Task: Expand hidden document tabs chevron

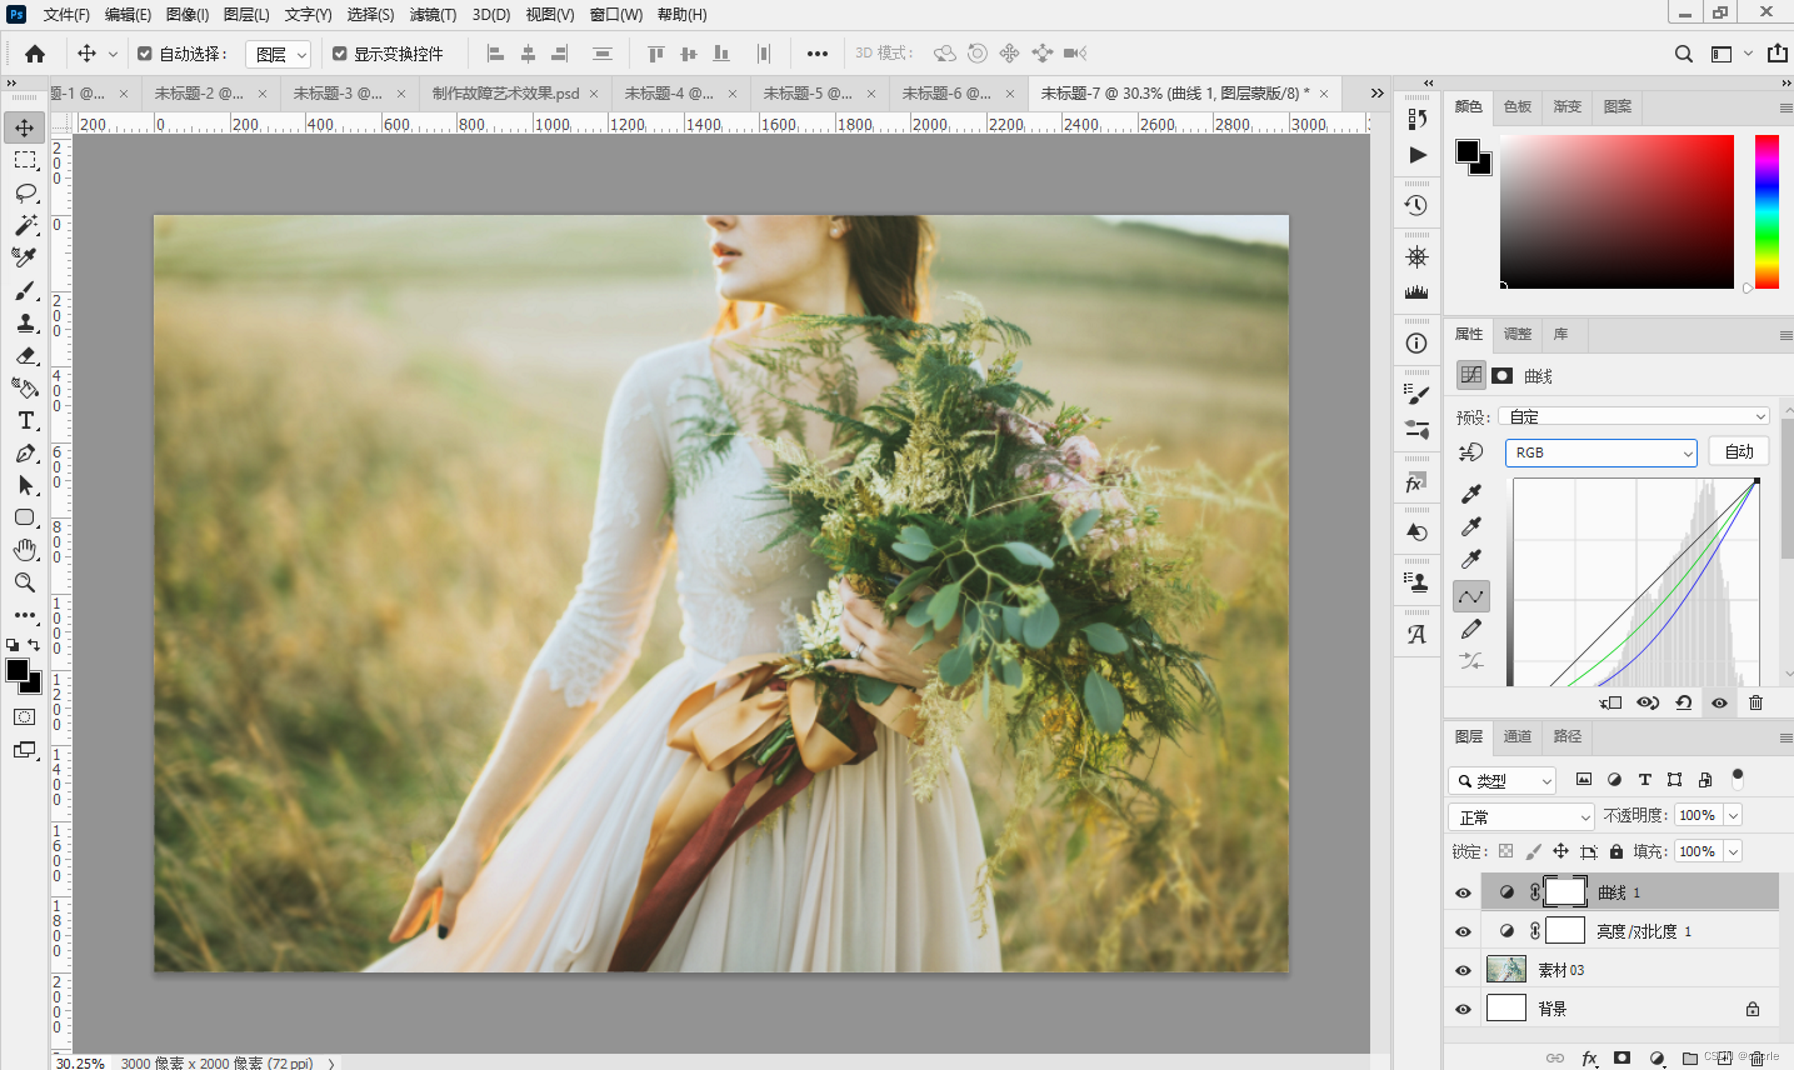Action: pyautogui.click(x=1377, y=93)
